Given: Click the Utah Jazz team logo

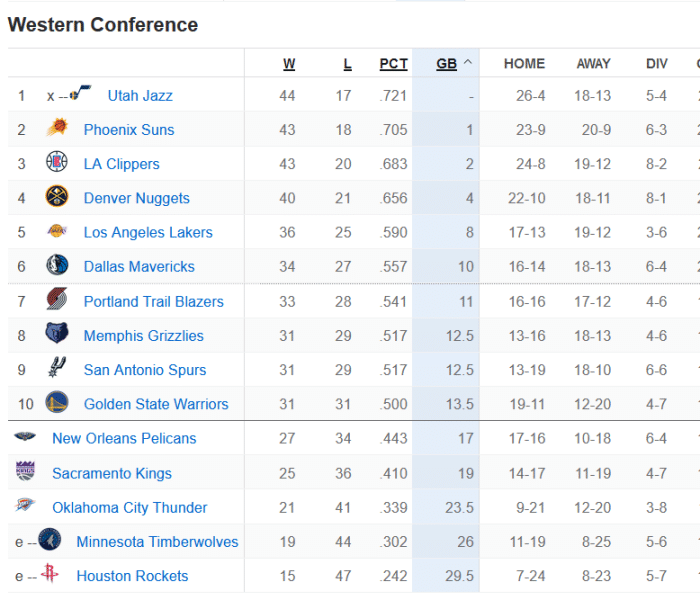Looking at the screenshot, I should coord(81,95).
